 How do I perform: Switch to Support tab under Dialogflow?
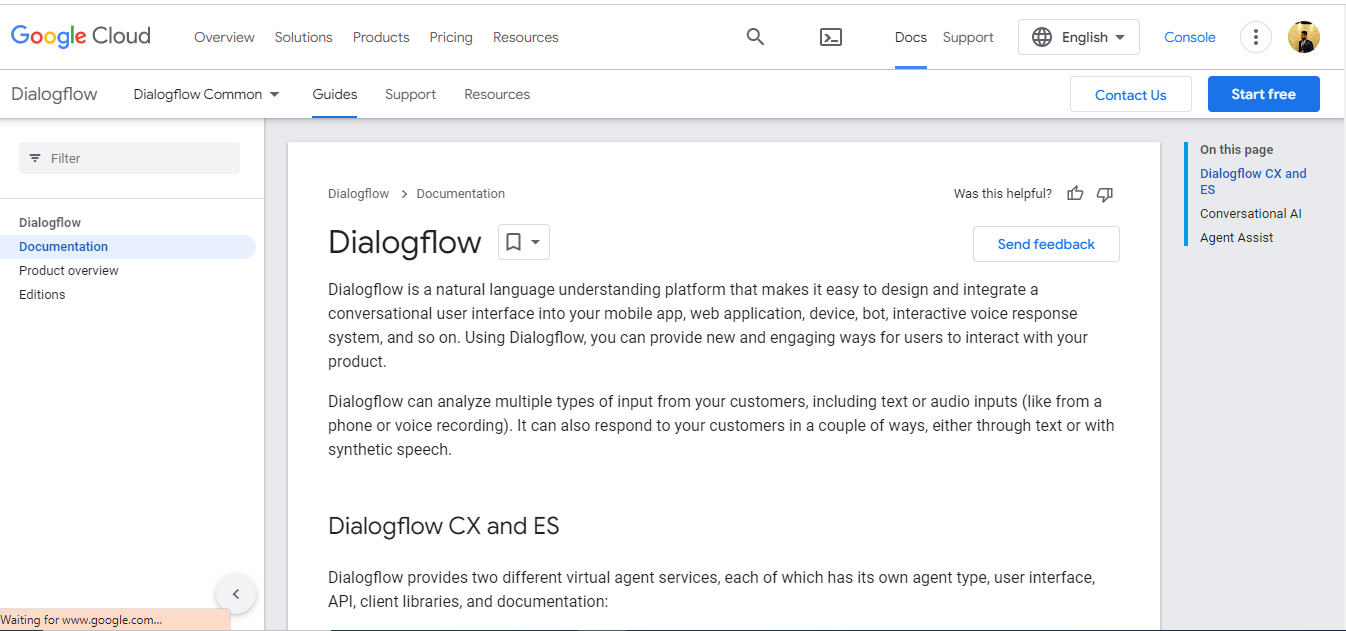[410, 94]
